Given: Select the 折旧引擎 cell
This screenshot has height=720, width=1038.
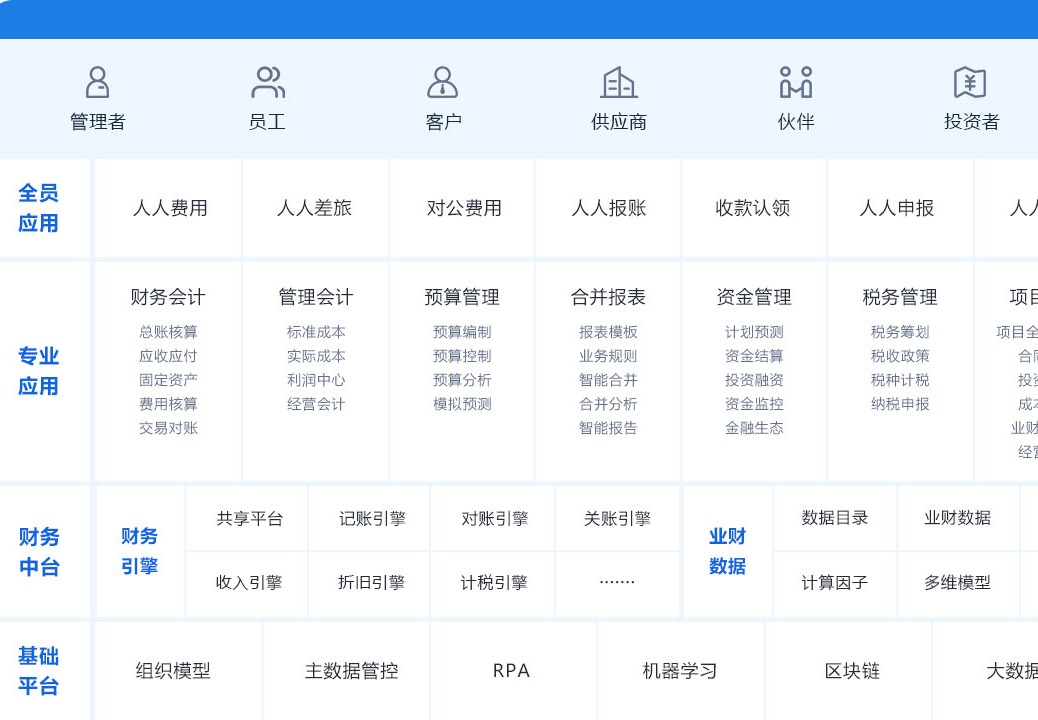Looking at the screenshot, I should click(371, 582).
